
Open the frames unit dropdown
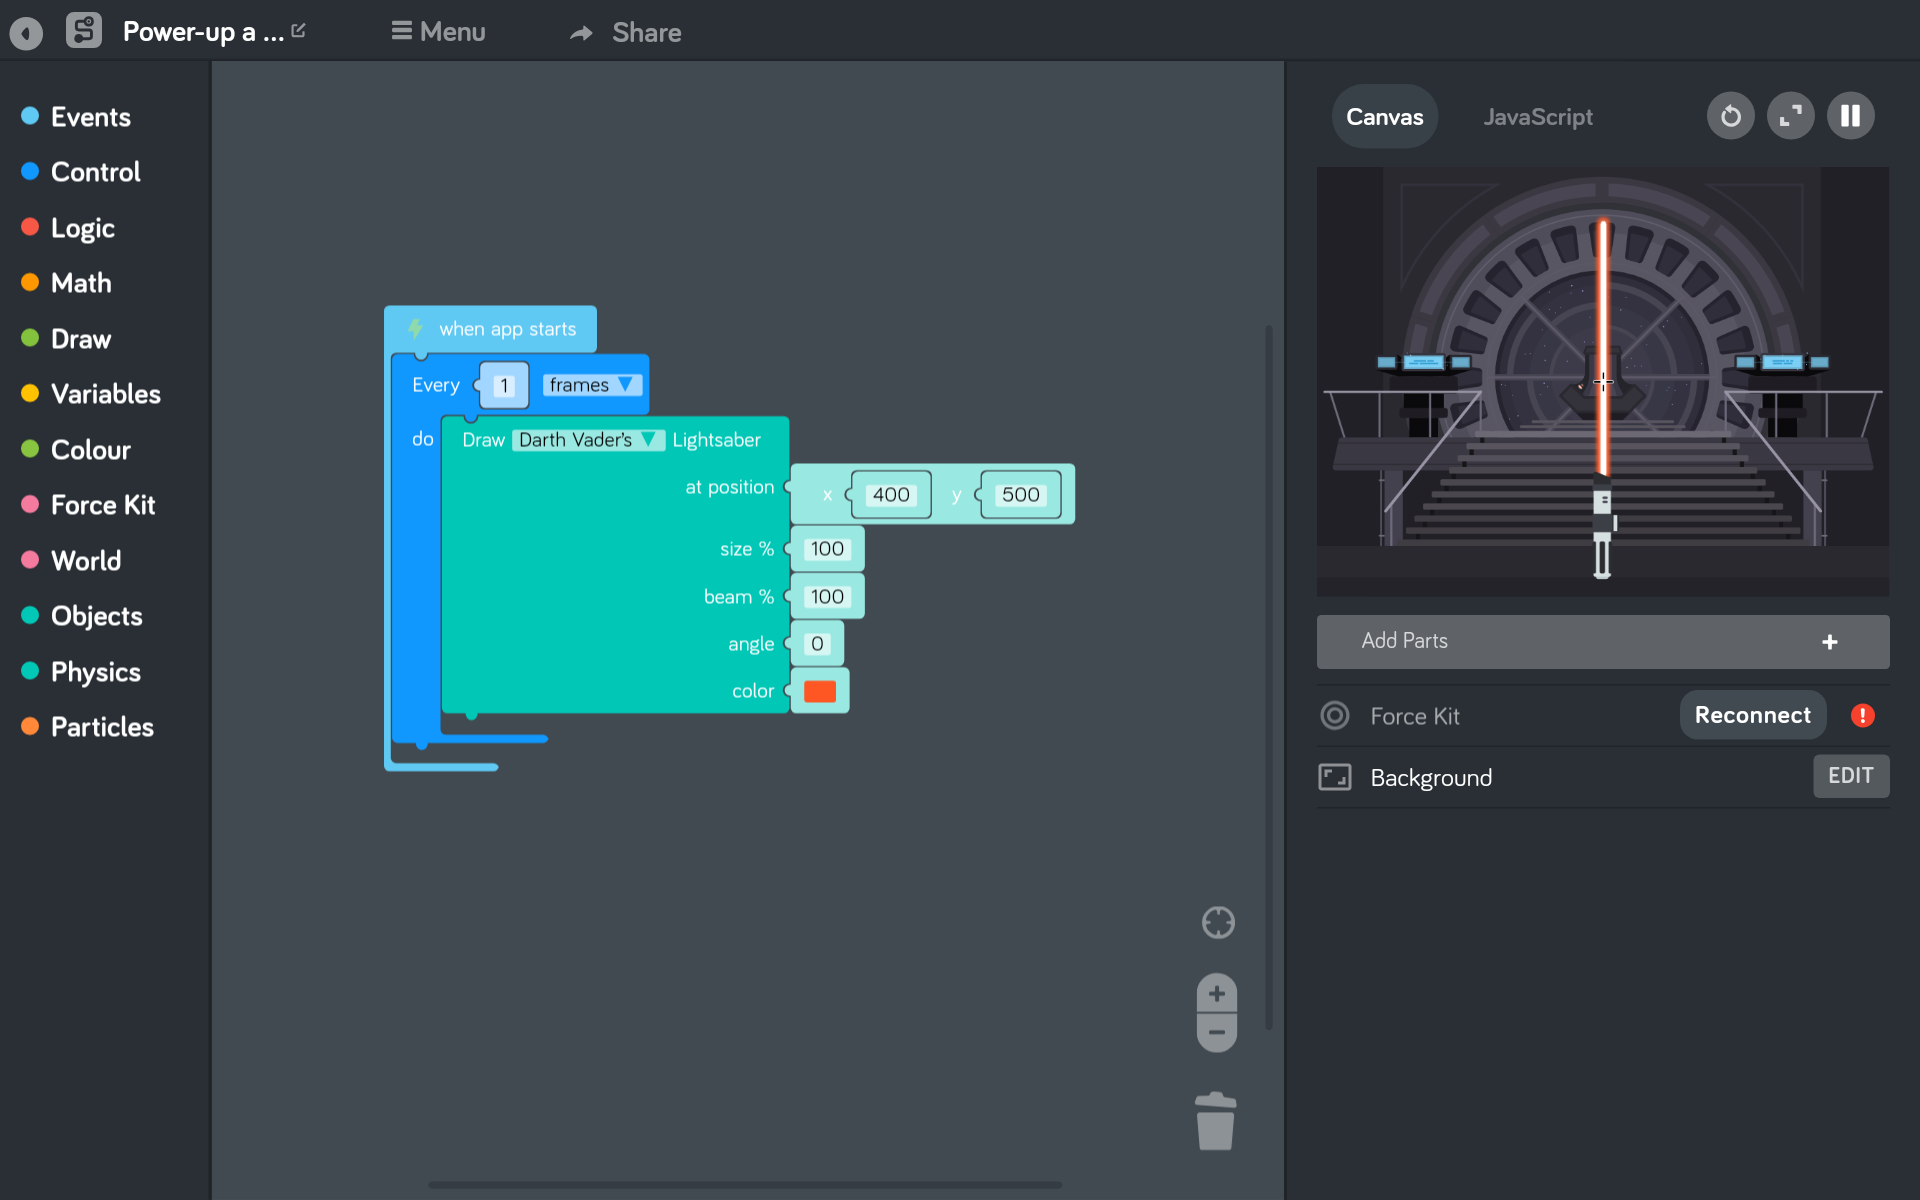591,385
